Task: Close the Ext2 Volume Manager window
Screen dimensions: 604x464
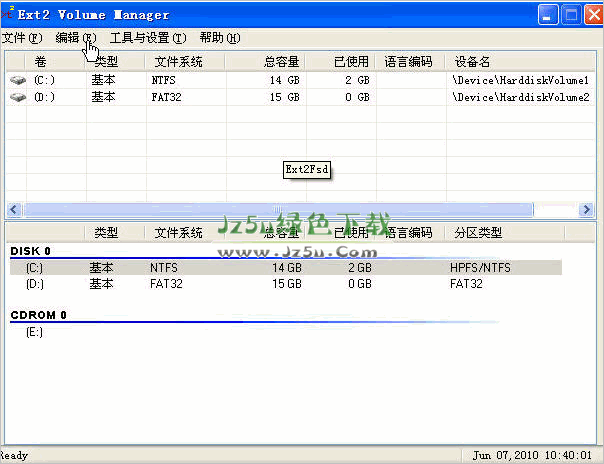Action: pyautogui.click(x=594, y=15)
